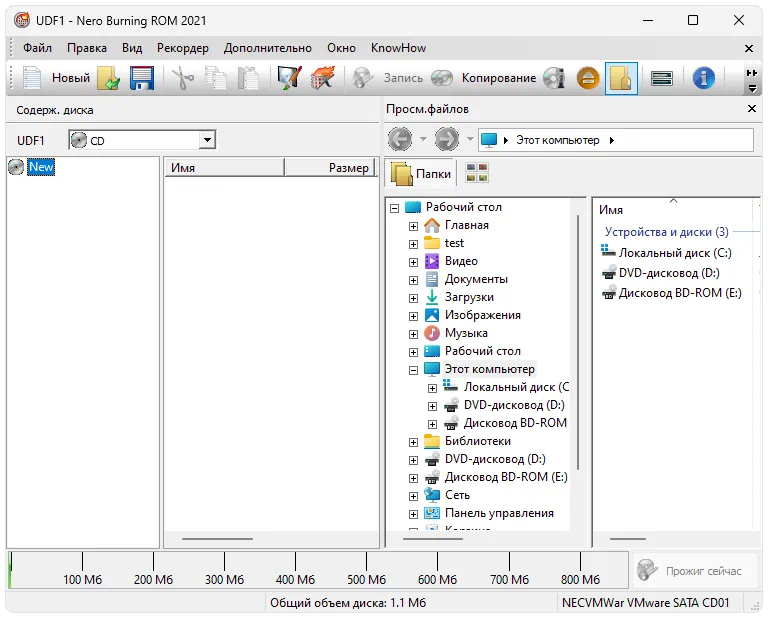Collapse Устройства и диски (3) group
Image resolution: width=768 pixels, height=618 pixels.
click(666, 232)
